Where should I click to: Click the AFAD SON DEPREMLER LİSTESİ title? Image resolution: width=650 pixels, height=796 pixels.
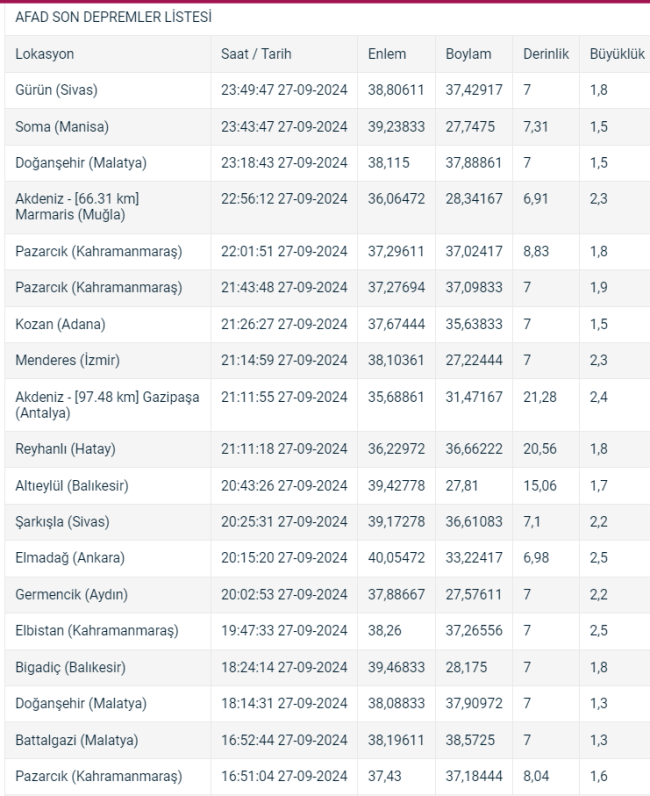[x=113, y=17]
